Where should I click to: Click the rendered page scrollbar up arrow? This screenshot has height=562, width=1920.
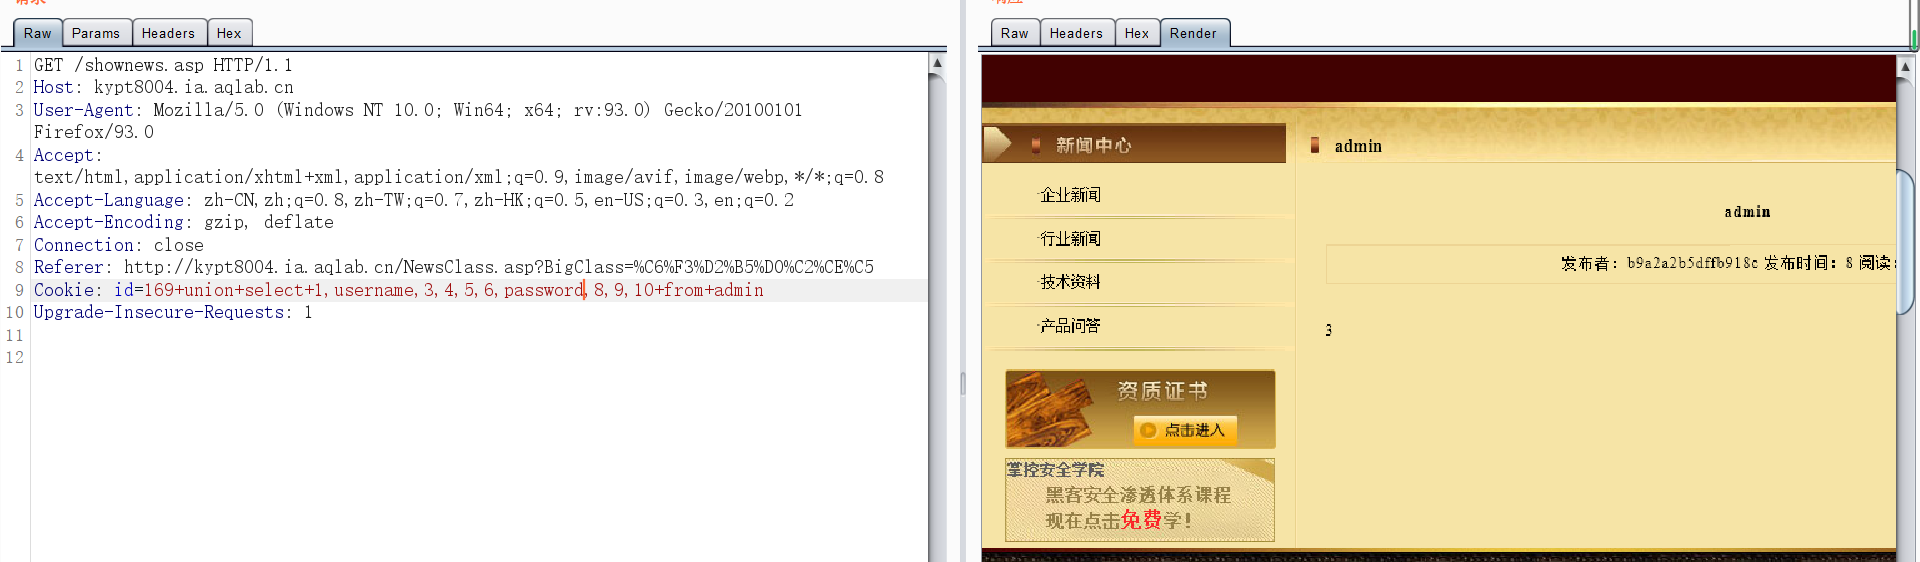pyautogui.click(x=1905, y=66)
